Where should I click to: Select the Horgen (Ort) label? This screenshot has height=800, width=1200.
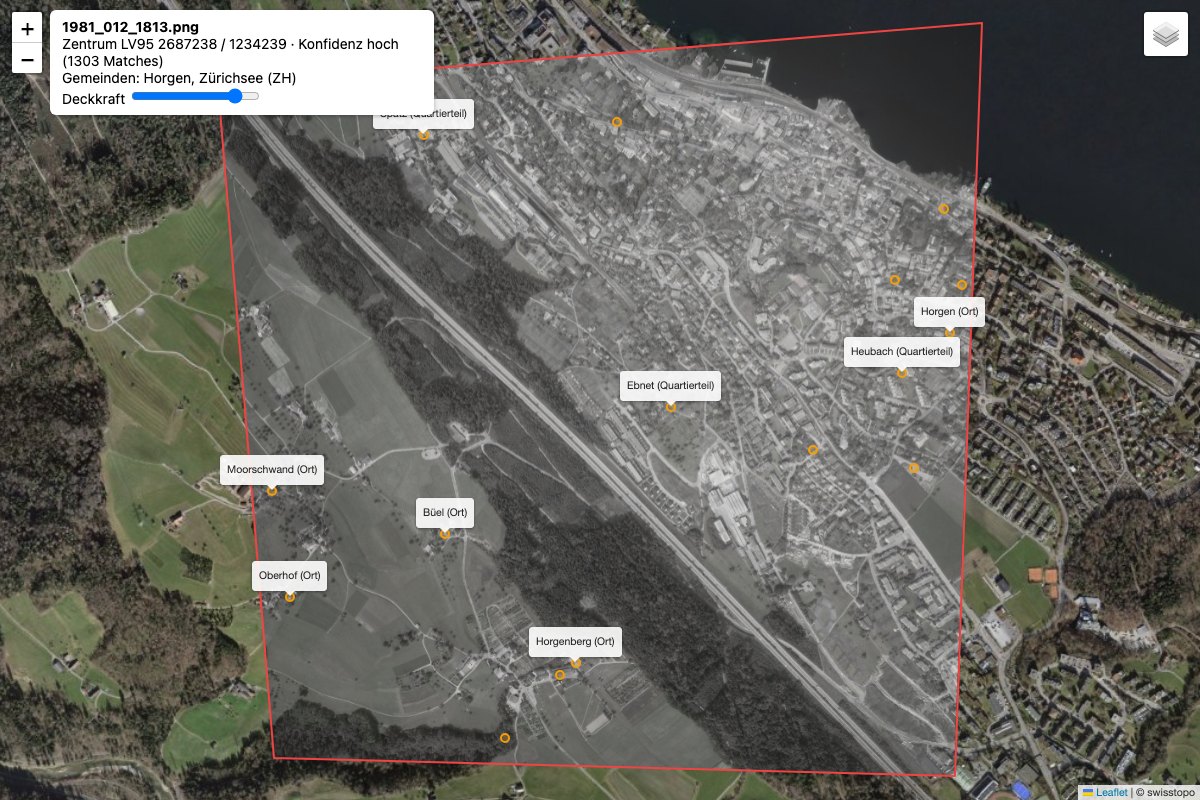(x=949, y=312)
